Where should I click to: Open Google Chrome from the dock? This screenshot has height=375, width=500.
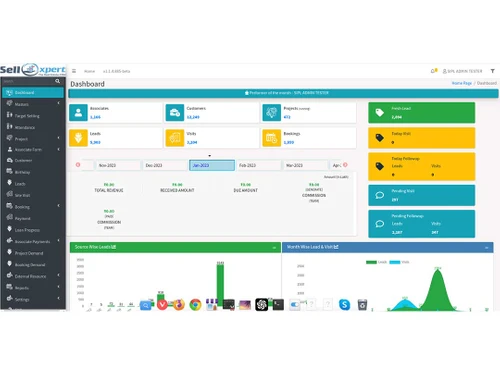point(195,305)
